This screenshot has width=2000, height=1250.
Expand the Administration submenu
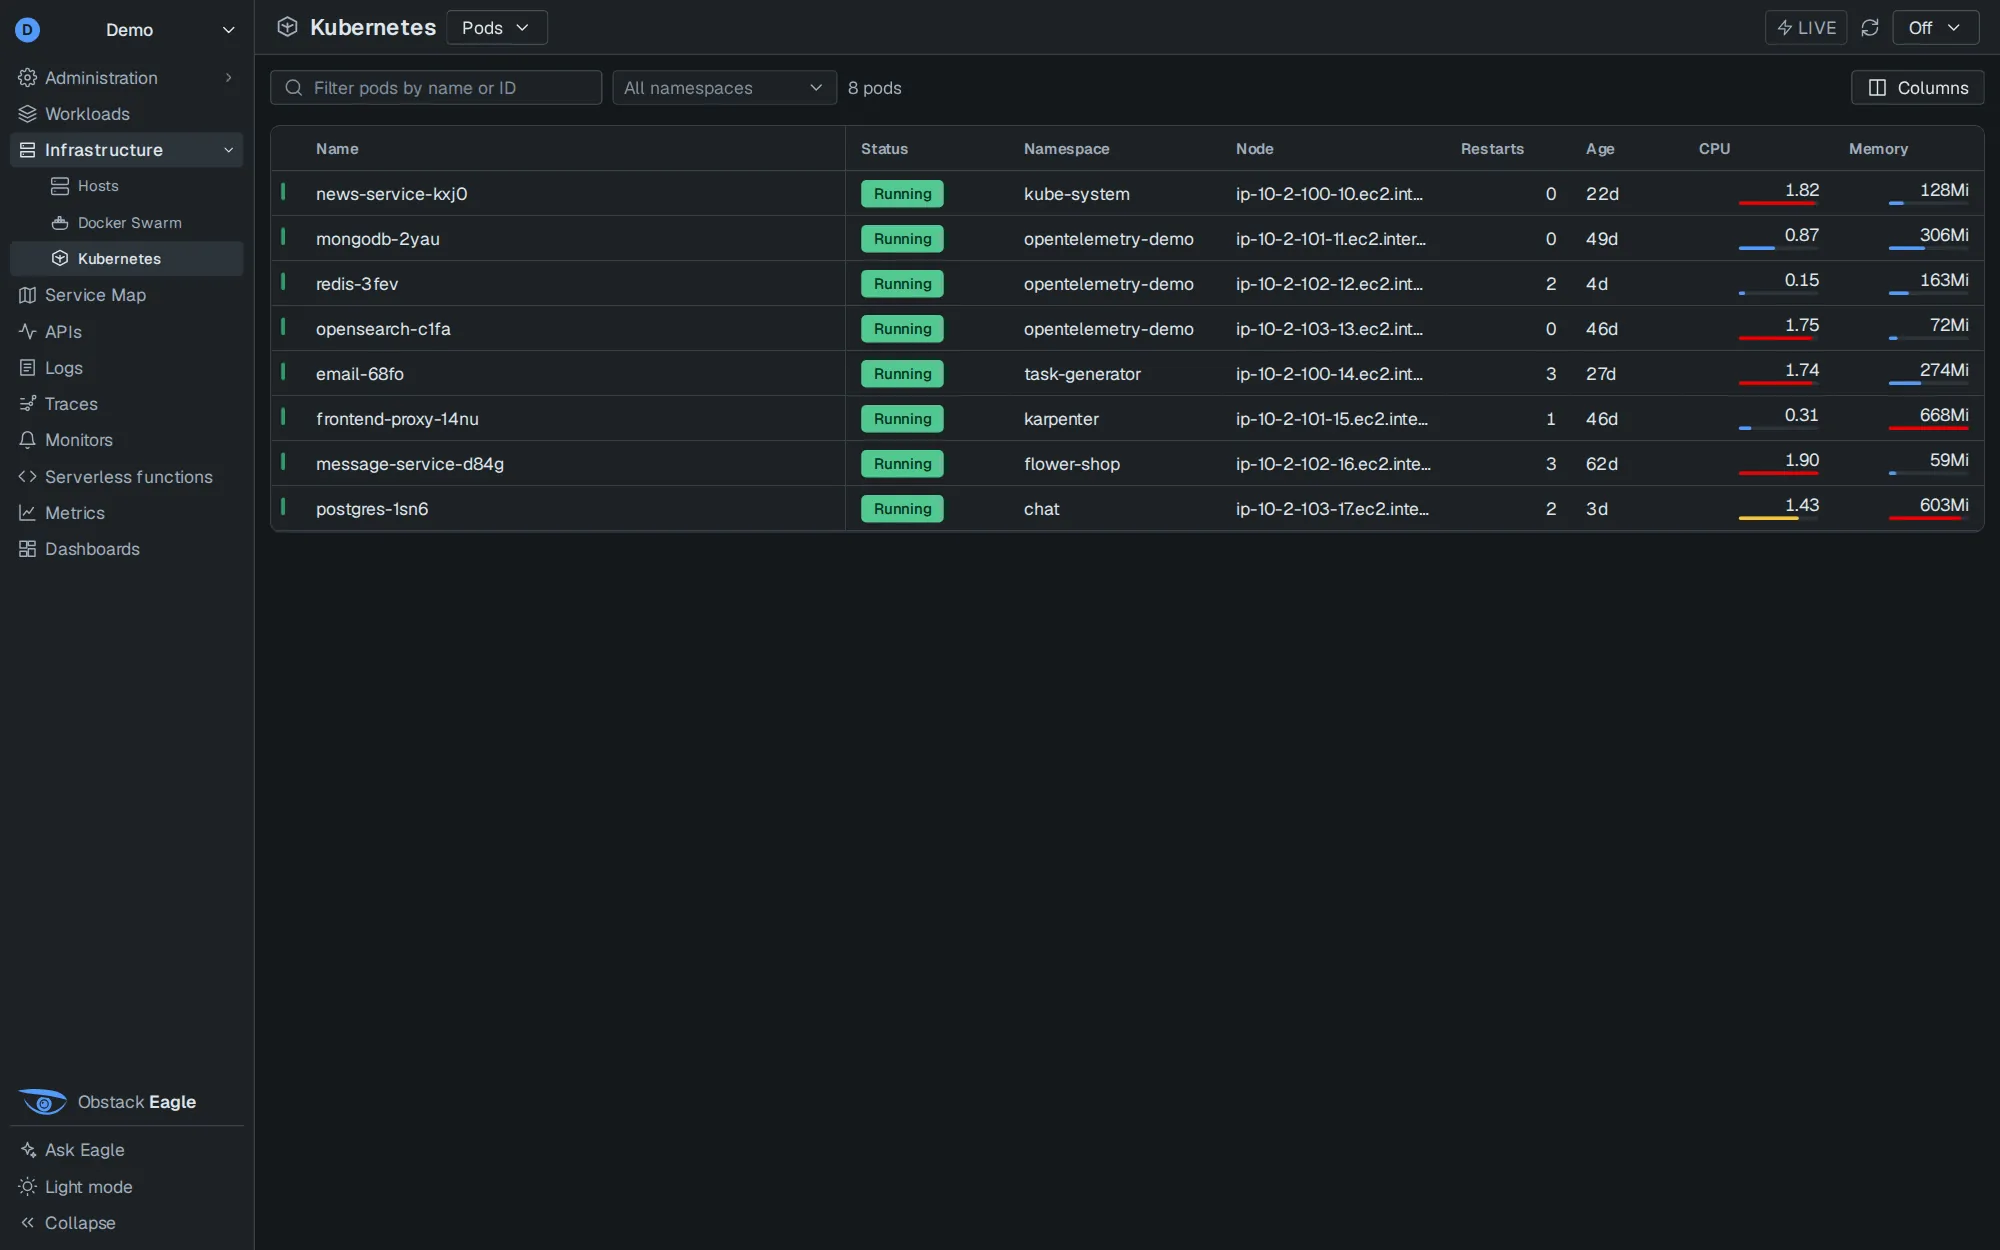(x=126, y=78)
